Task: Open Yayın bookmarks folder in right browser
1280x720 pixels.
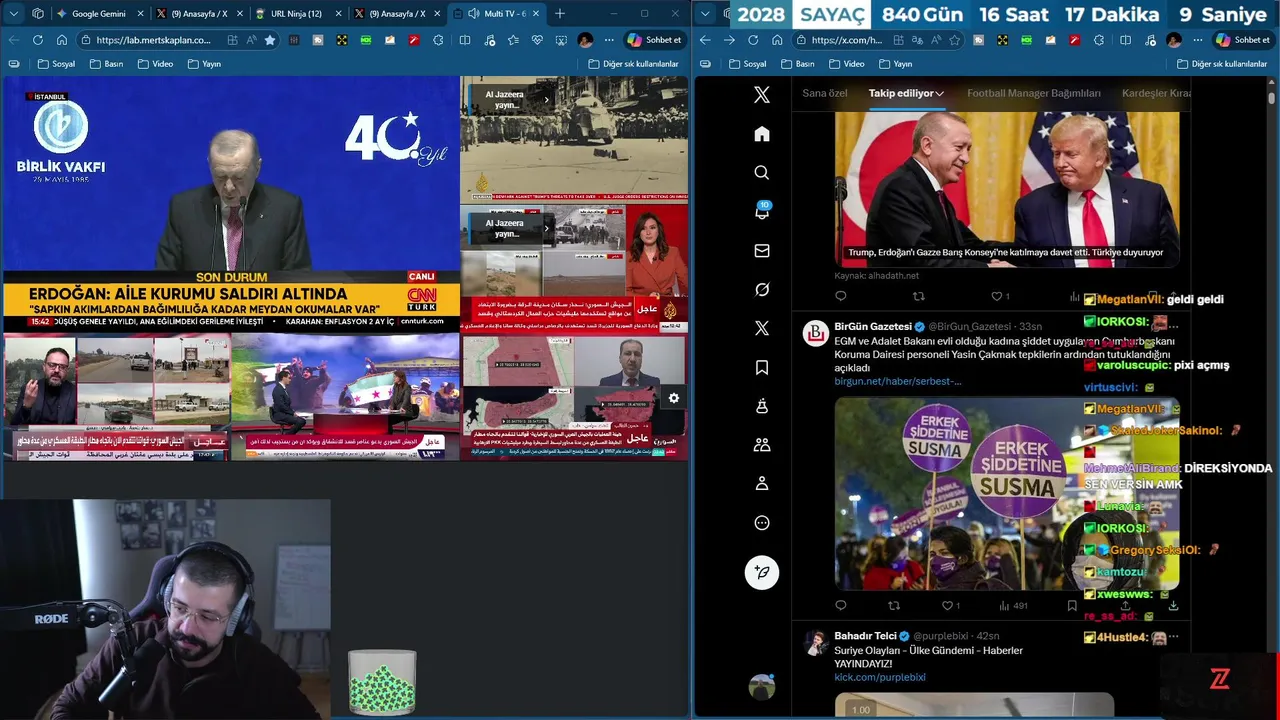Action: (x=894, y=63)
